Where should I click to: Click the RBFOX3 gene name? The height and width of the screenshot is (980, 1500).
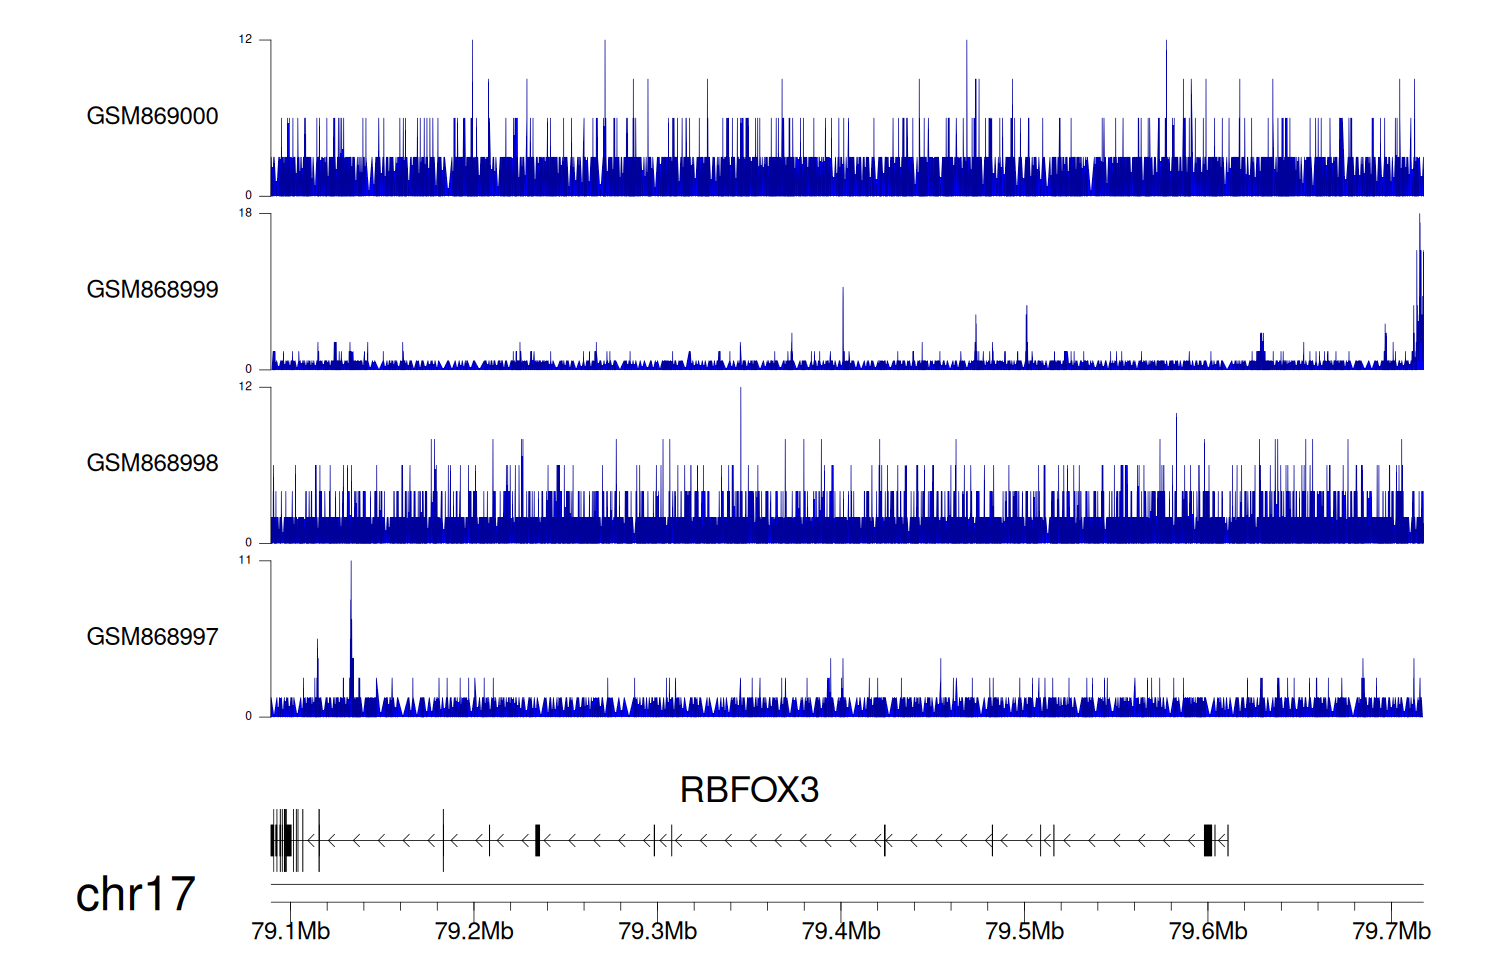pos(749,790)
